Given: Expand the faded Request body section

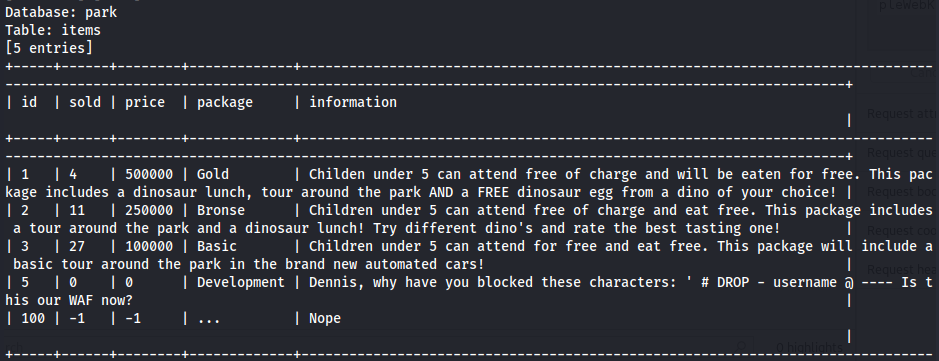Looking at the screenshot, I should (x=902, y=192).
